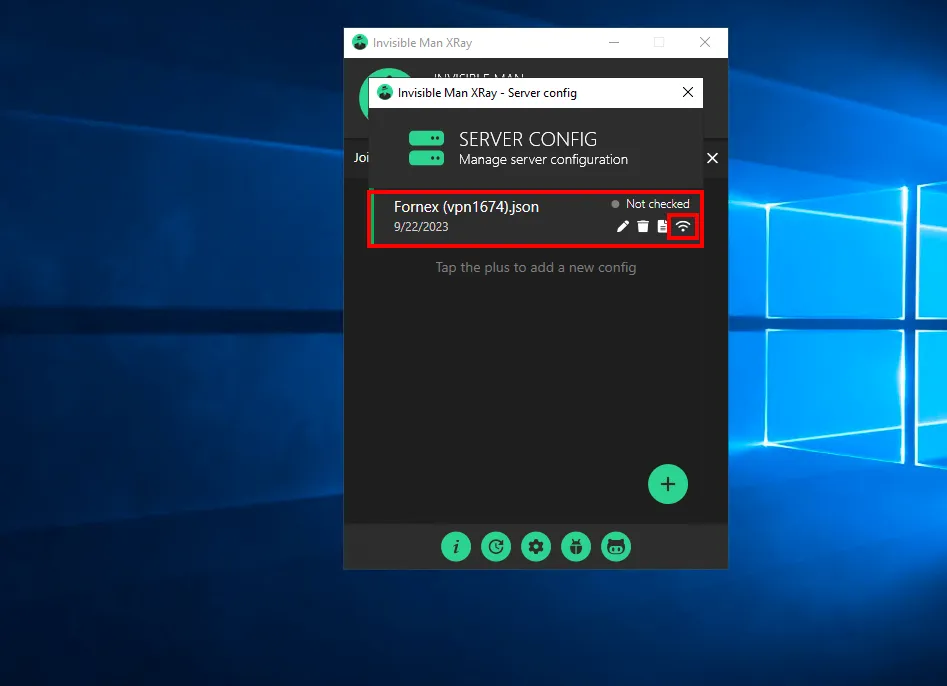The height and width of the screenshot is (686, 947).
Task: Click 'Tap the plus to add a new config' hint
Action: click(x=536, y=268)
